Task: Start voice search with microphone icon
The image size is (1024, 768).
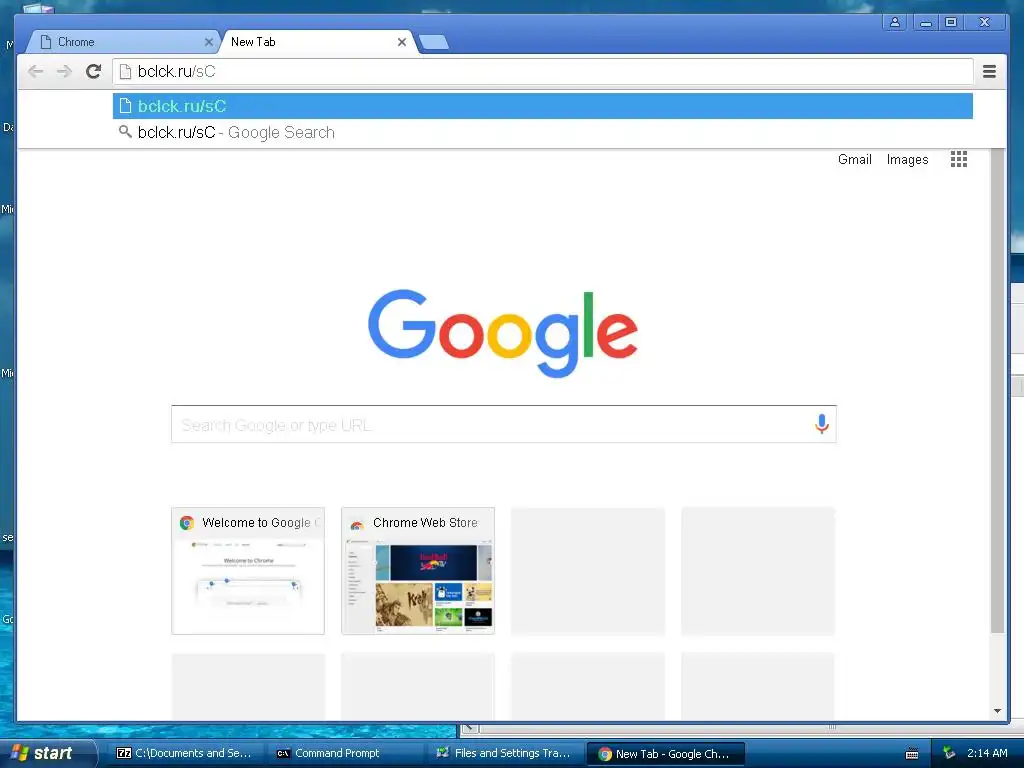Action: click(822, 424)
